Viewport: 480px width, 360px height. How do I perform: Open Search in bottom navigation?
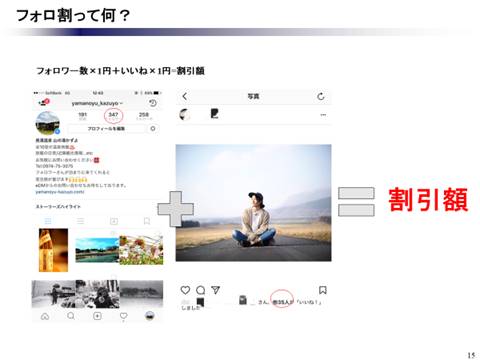point(71,316)
